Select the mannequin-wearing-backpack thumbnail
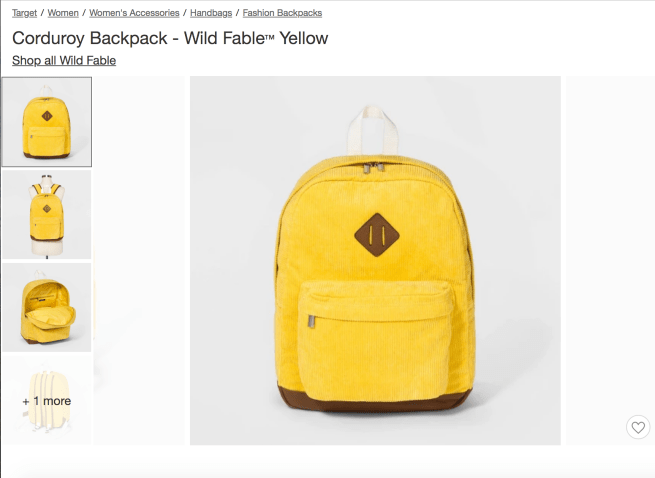The width and height of the screenshot is (655, 478). tap(47, 215)
